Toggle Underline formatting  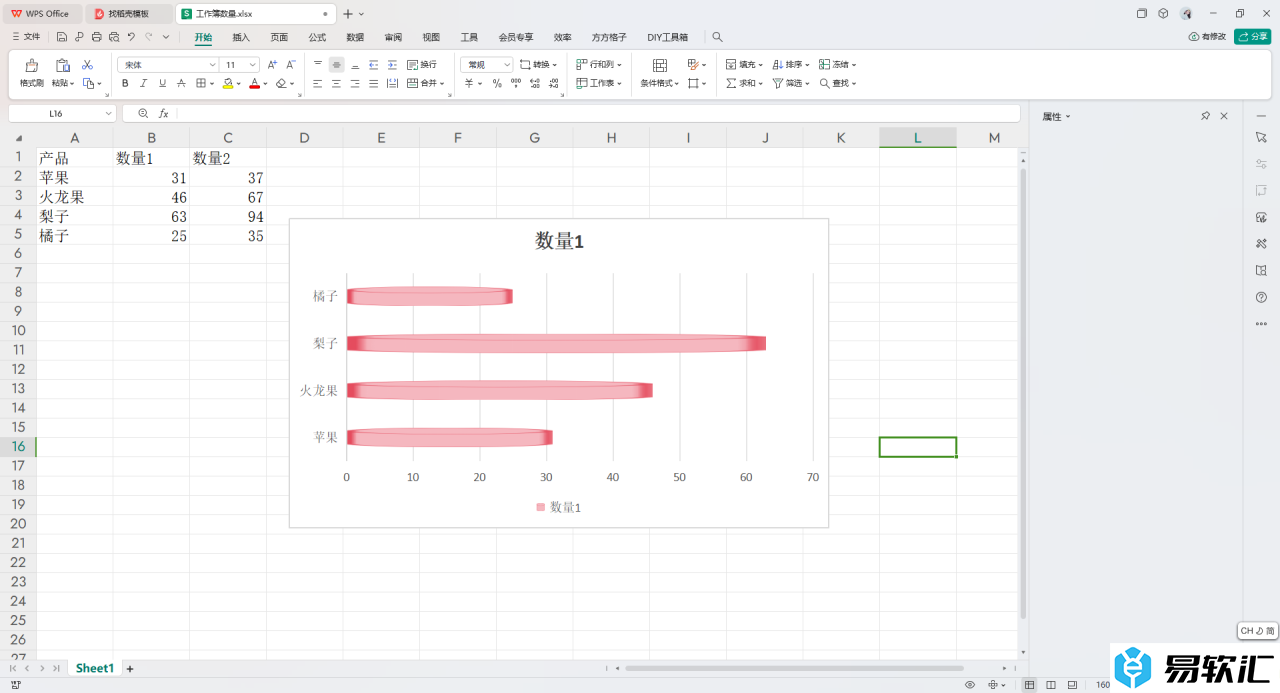(163, 84)
